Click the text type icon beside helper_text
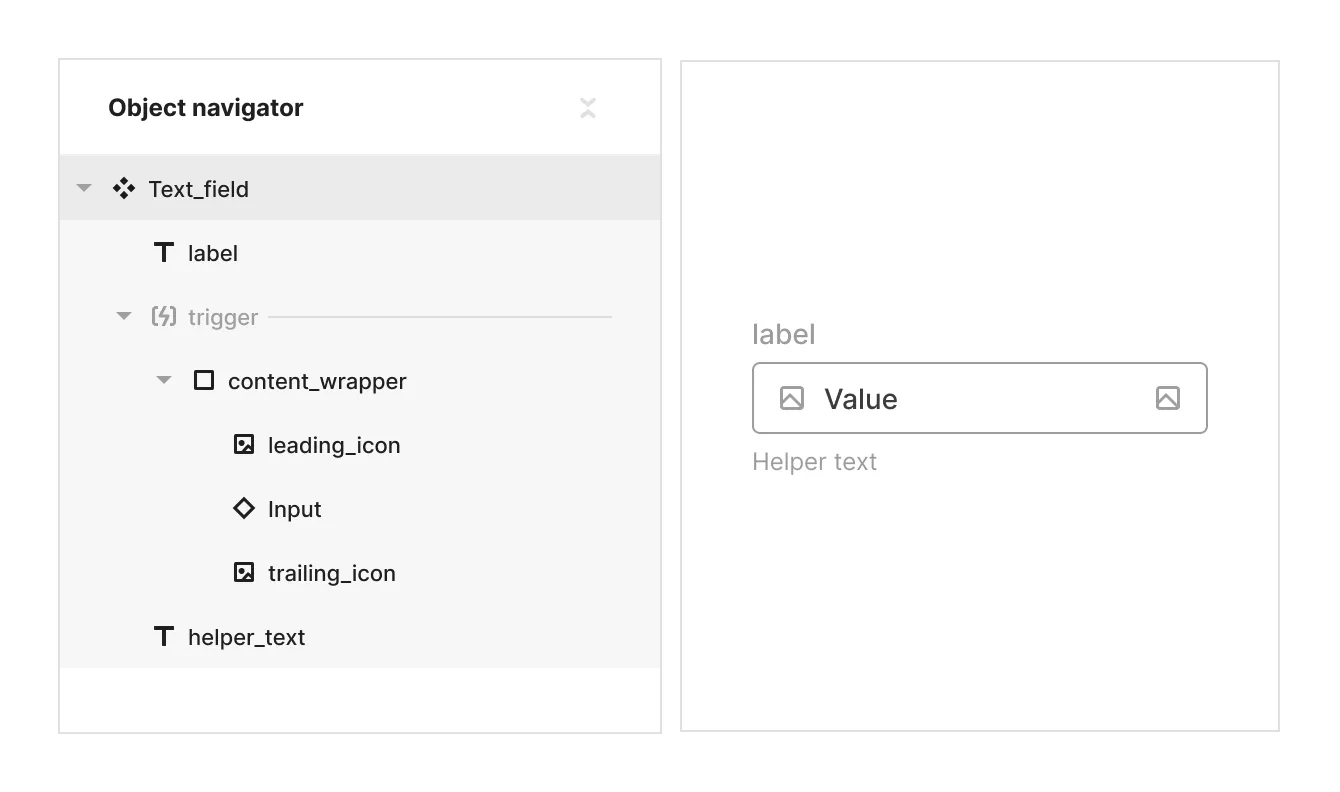The image size is (1340, 792). (x=164, y=636)
